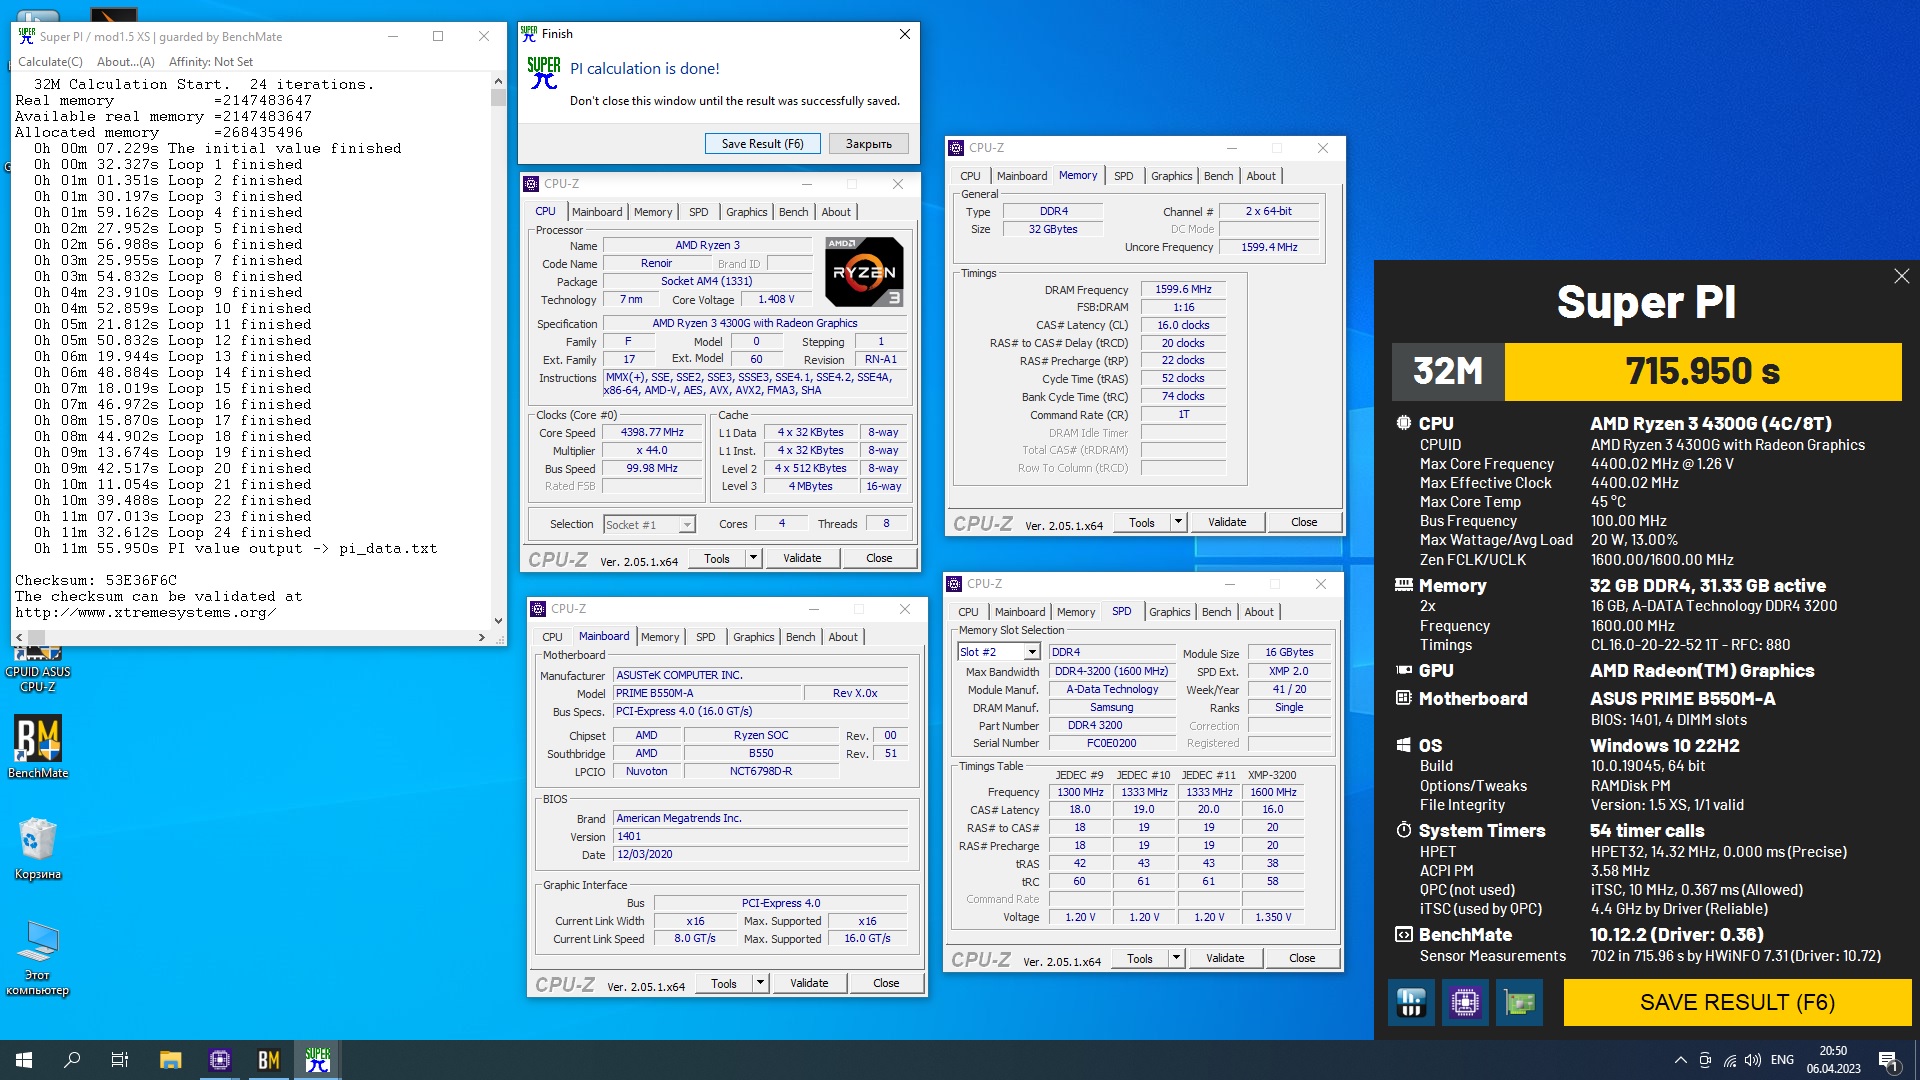Select the Memory tab in CPU-Z Mainboard window

[x=660, y=637]
